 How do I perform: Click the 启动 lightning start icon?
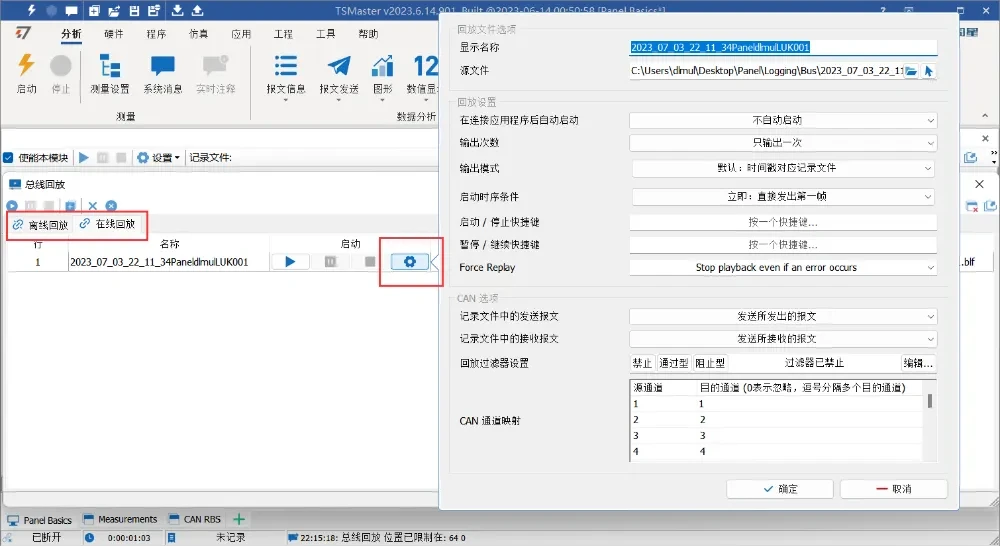(27, 67)
